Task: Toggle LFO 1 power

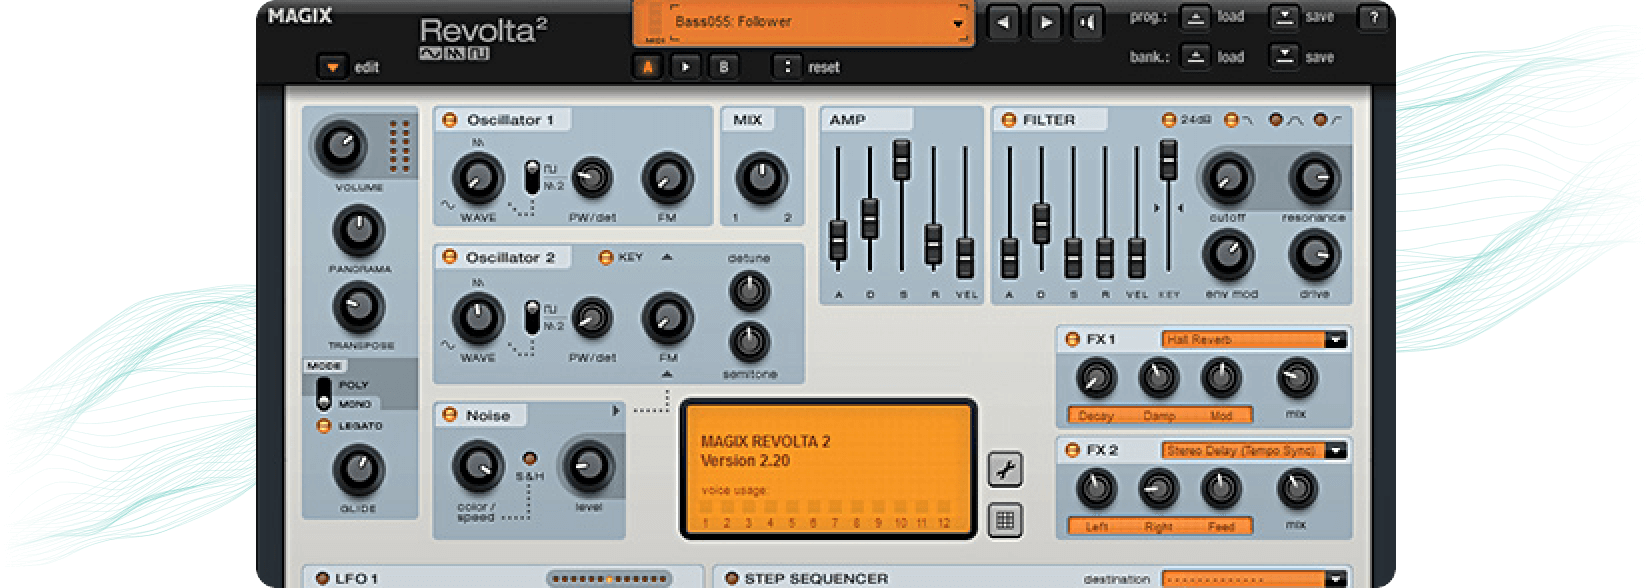Action: [x=322, y=578]
